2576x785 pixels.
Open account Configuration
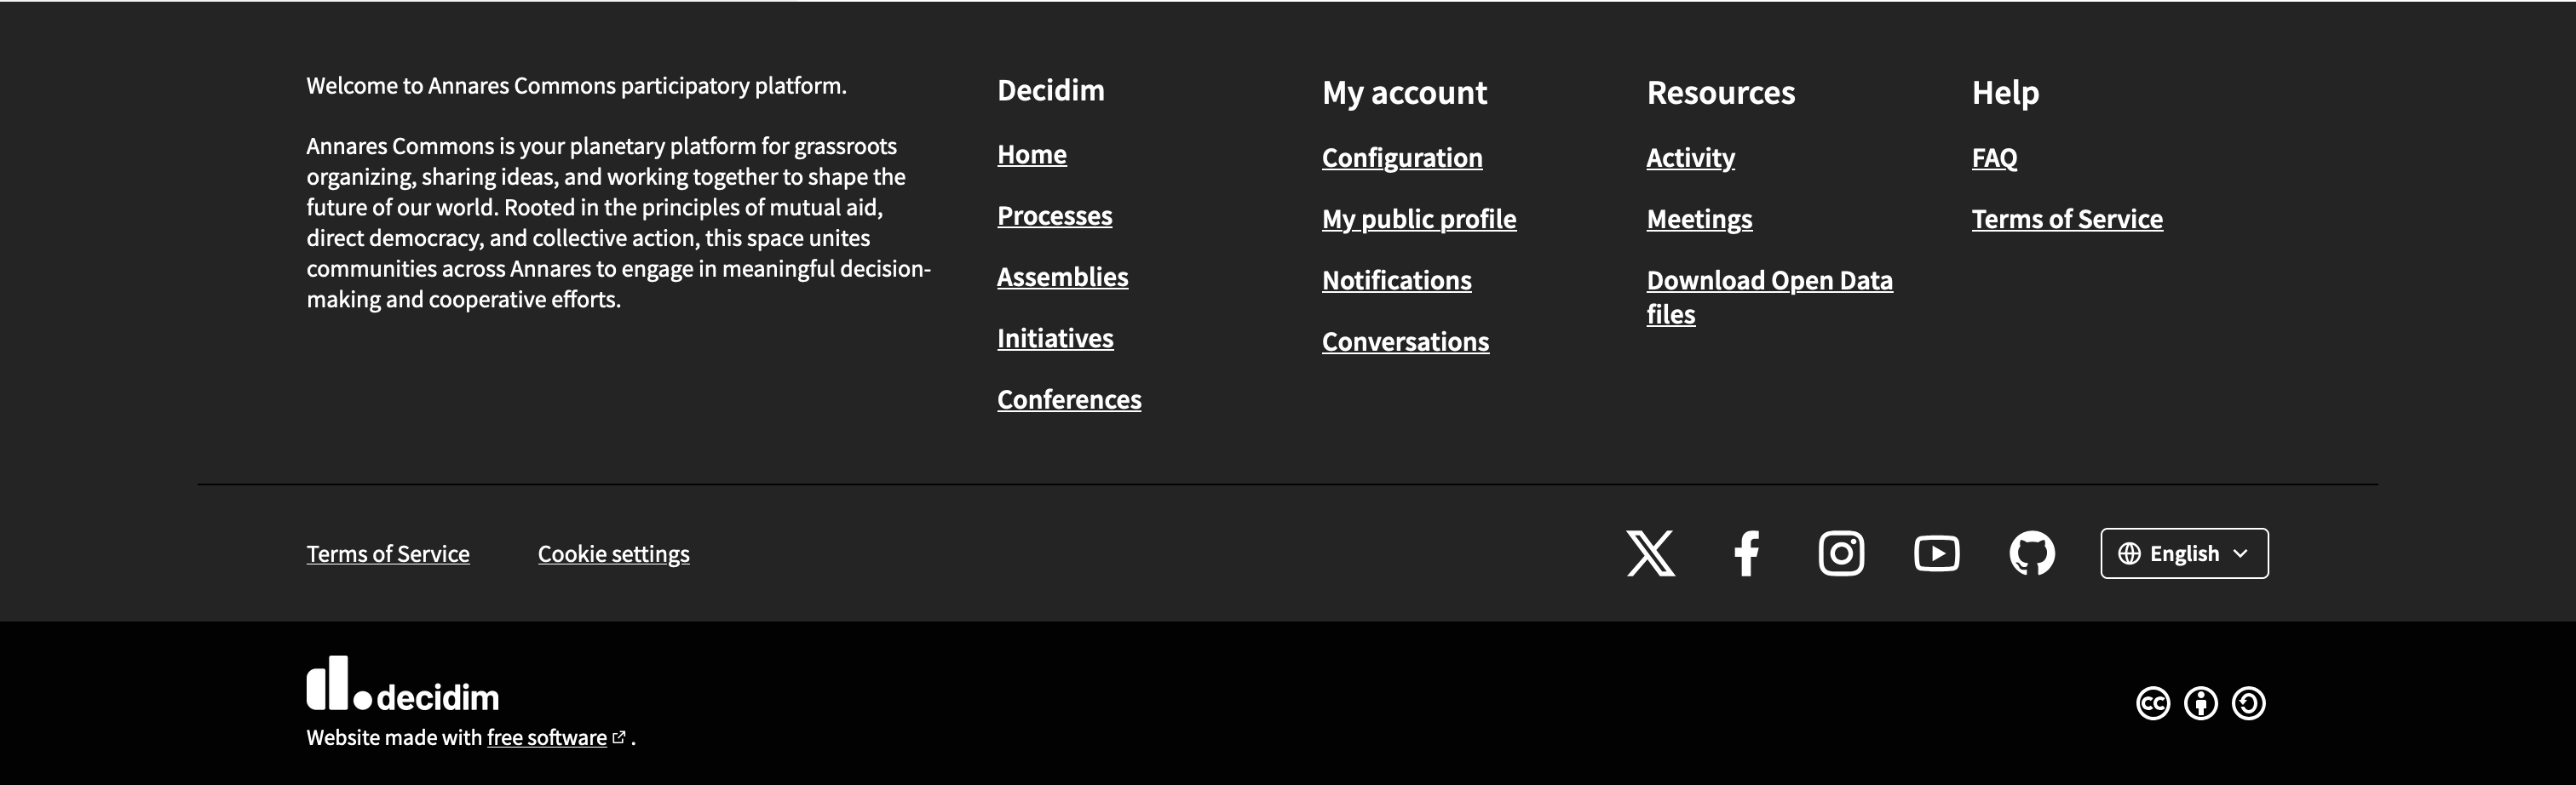(1402, 157)
